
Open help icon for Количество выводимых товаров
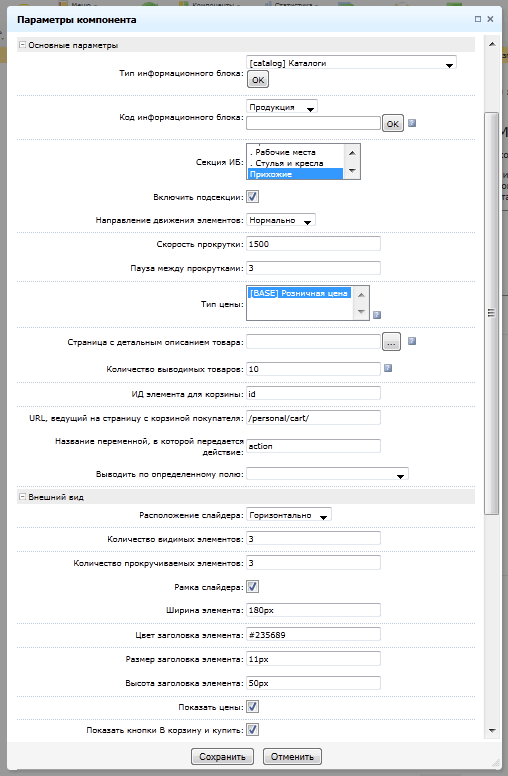pyautogui.click(x=388, y=368)
